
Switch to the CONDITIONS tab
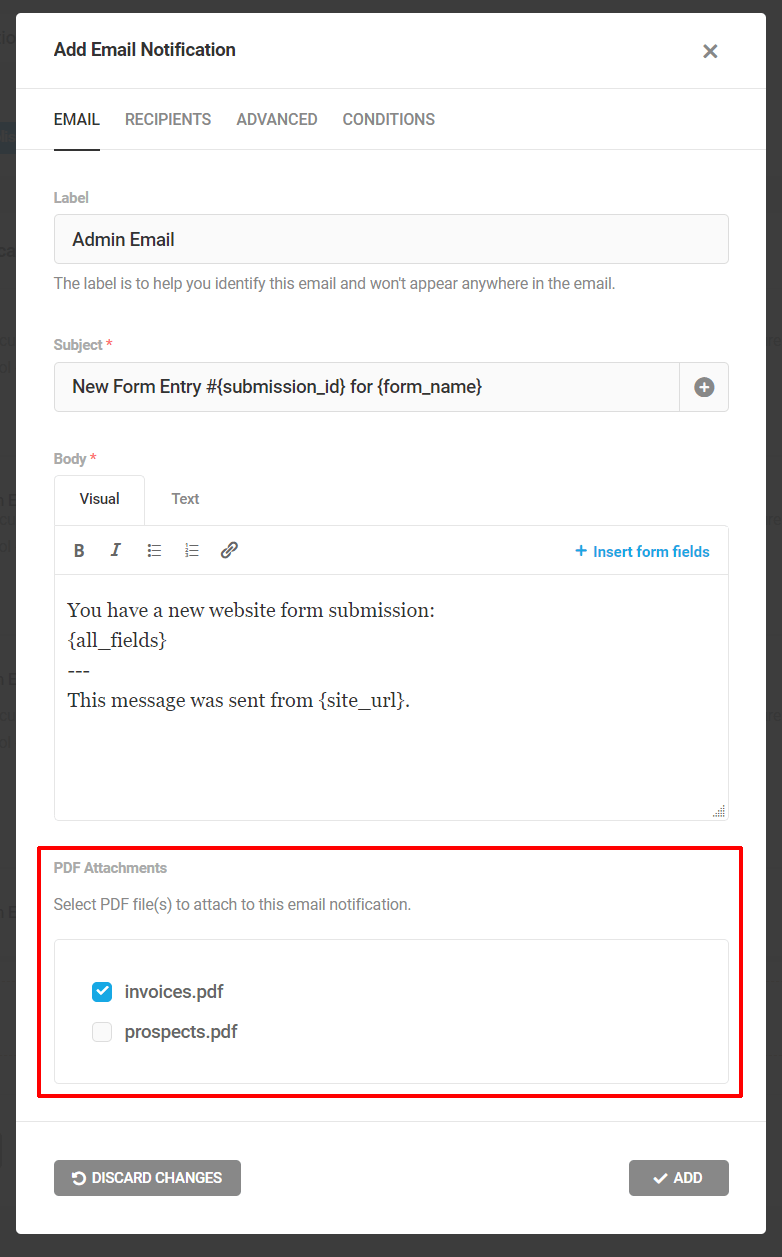pos(388,119)
